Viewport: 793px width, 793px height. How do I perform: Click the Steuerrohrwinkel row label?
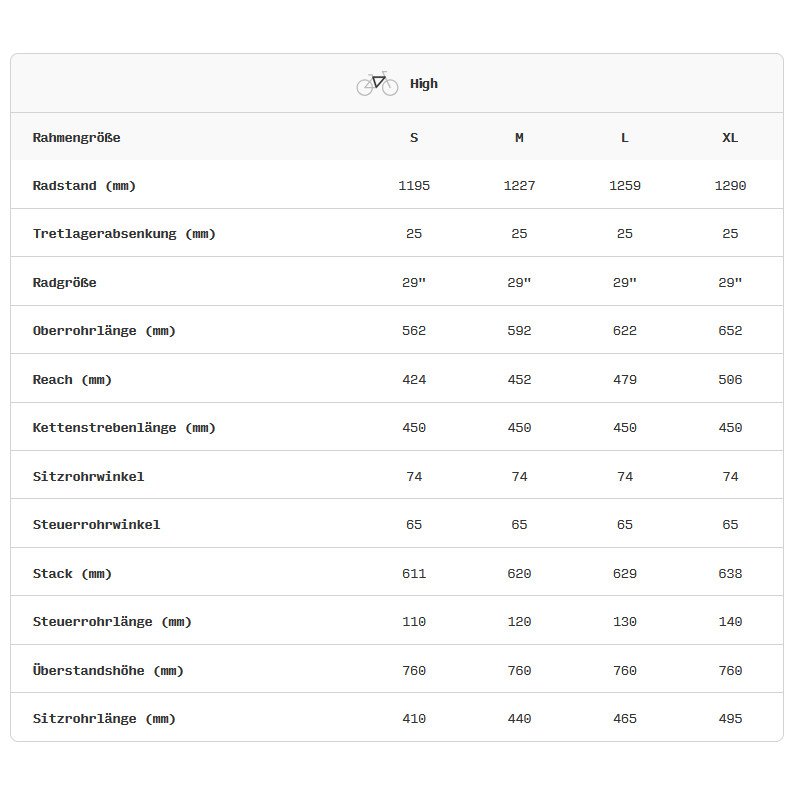(x=96, y=525)
